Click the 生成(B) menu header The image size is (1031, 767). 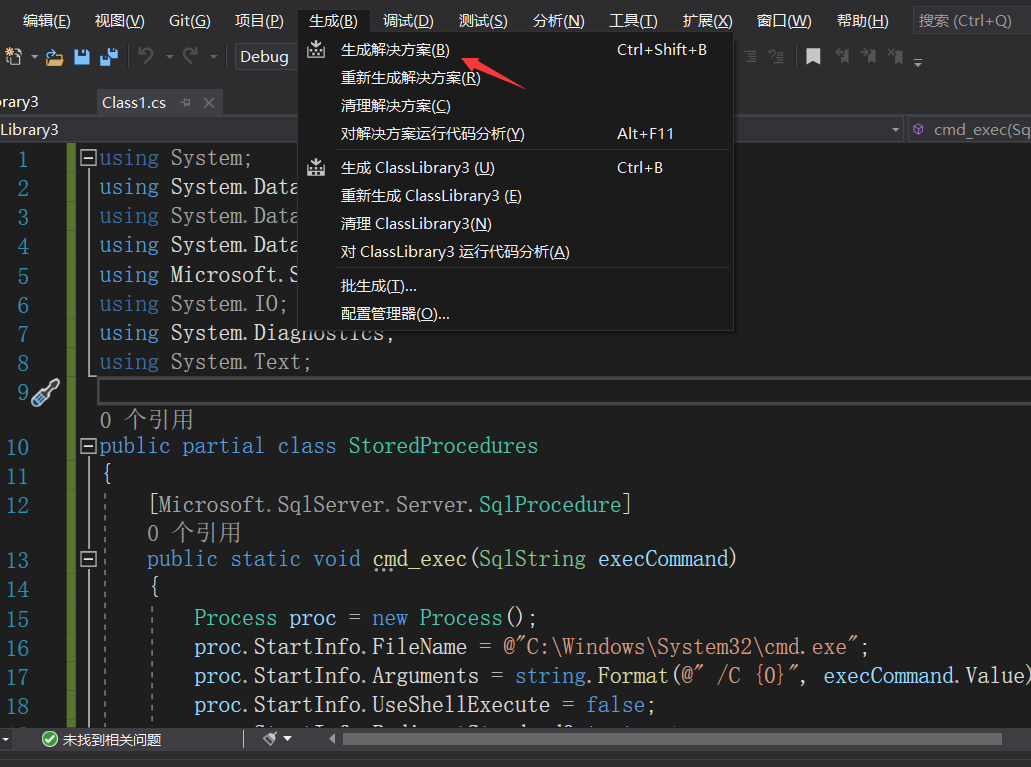coord(333,21)
